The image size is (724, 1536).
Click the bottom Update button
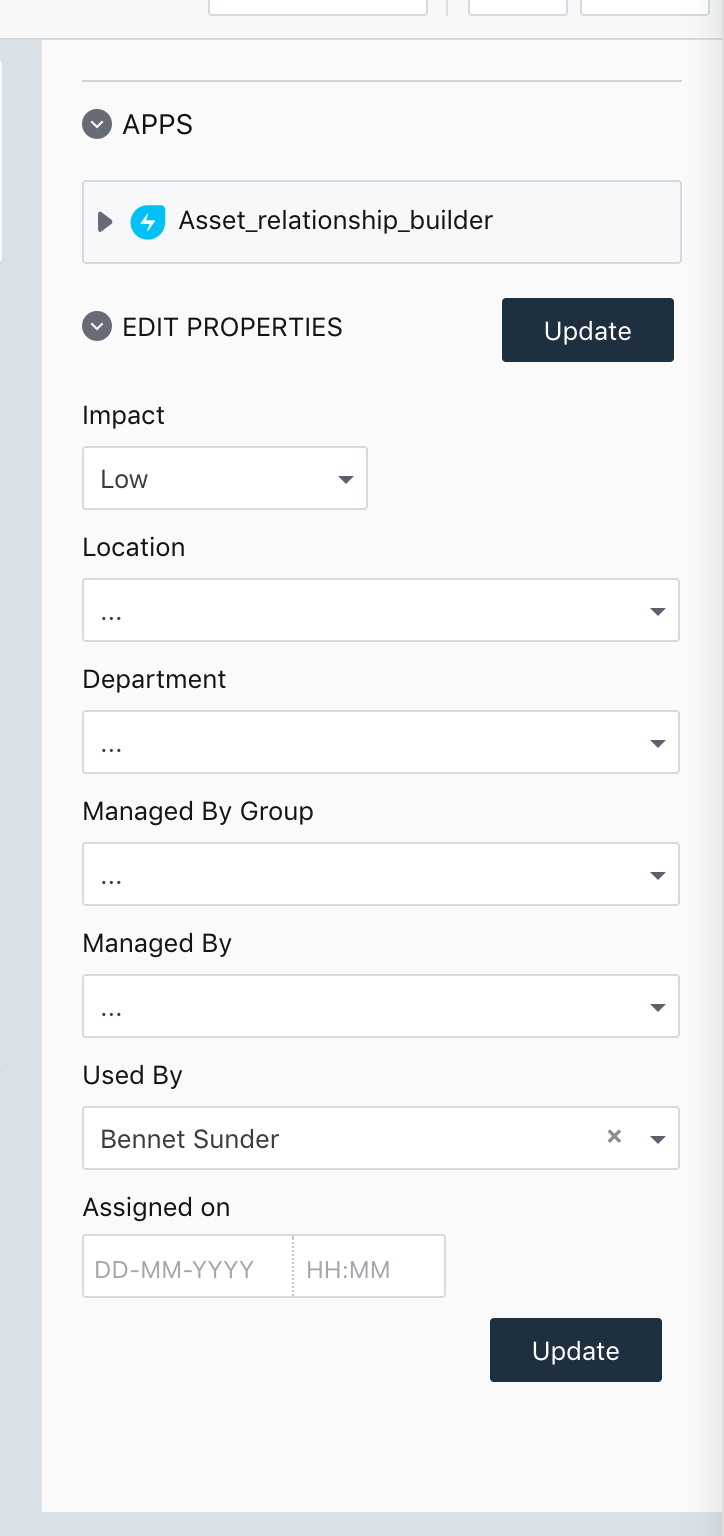click(575, 1350)
